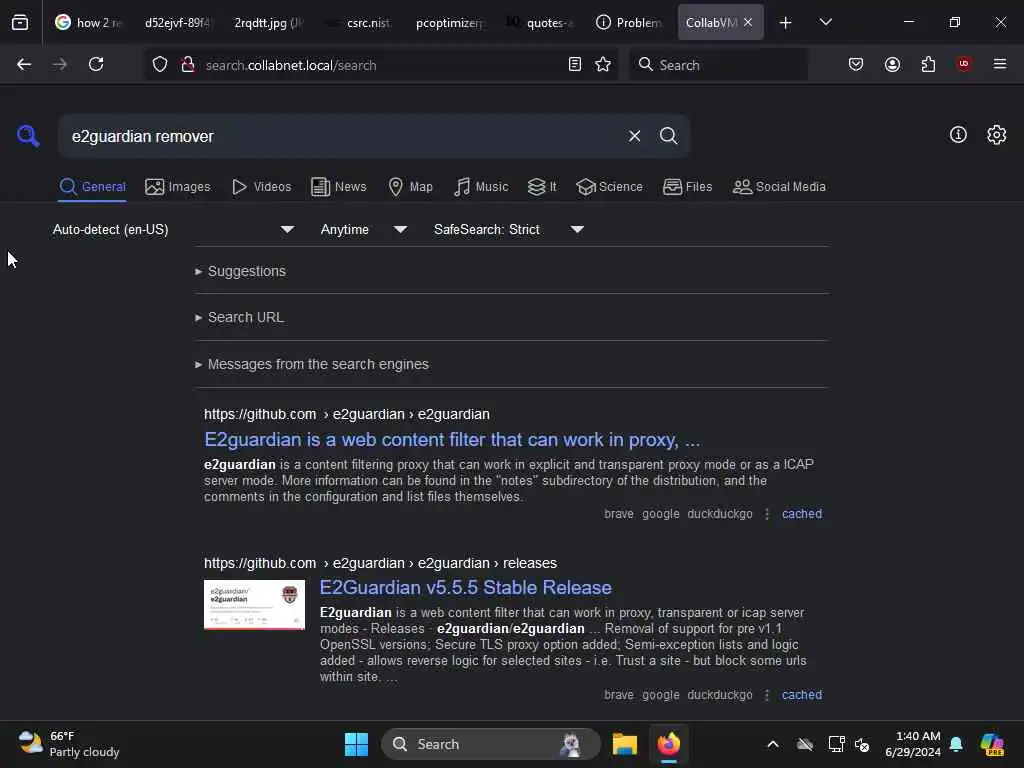This screenshot has width=1024, height=768.
Task: Expand Messages from the search engines
Action: click(312, 364)
